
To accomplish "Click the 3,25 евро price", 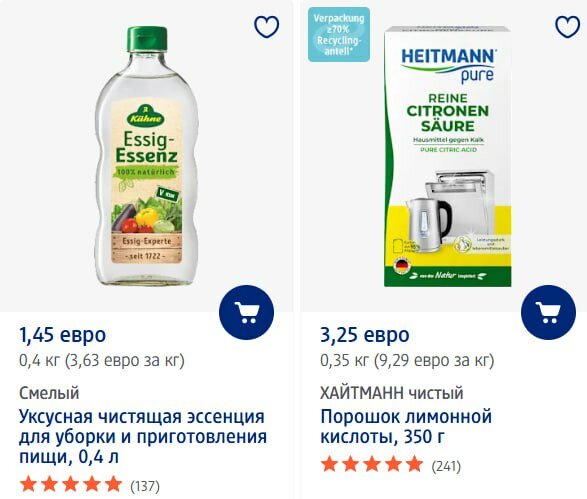I will (x=365, y=334).
